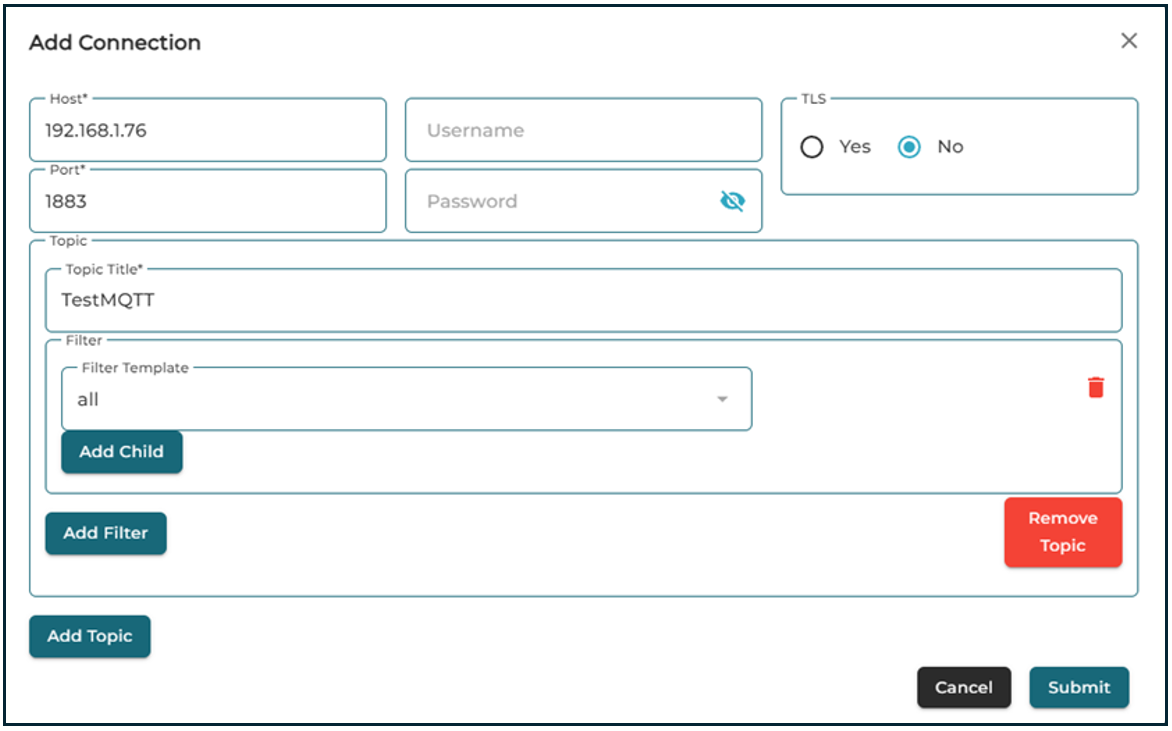
Task: Submit the connection form
Action: click(x=1078, y=687)
